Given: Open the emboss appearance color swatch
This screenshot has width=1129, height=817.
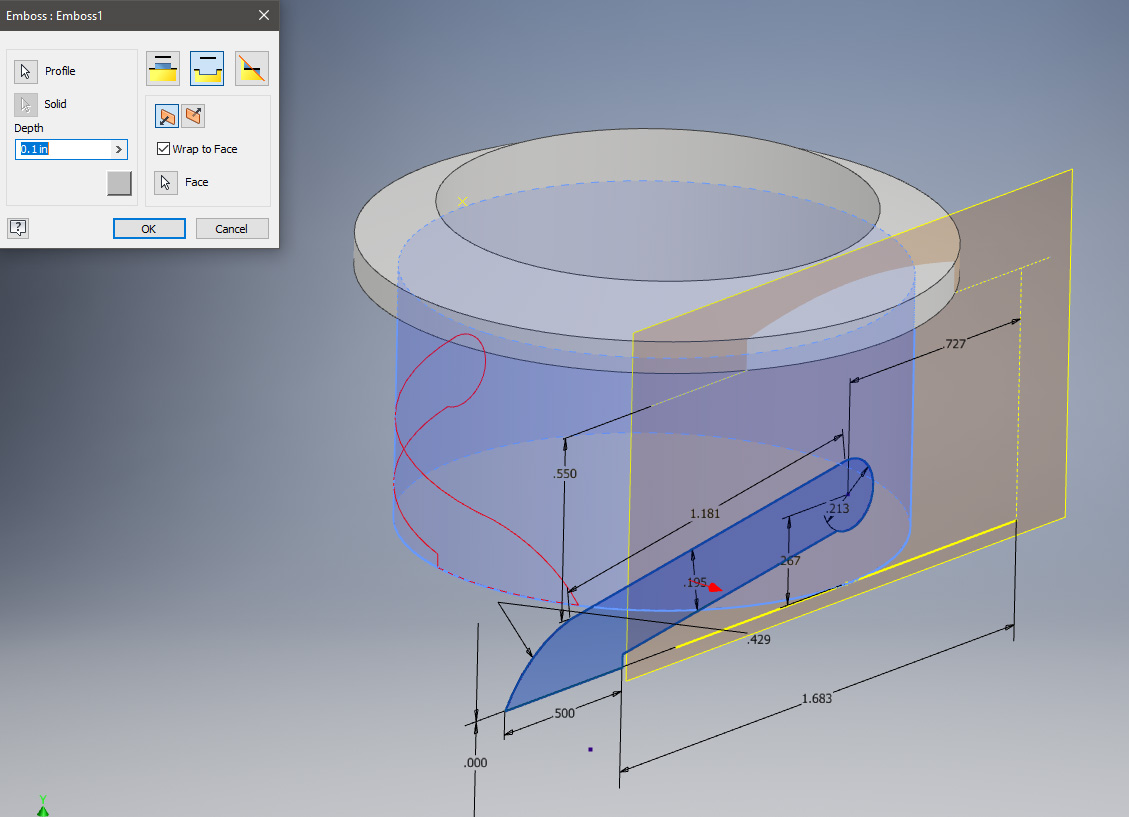Looking at the screenshot, I should 119,183.
